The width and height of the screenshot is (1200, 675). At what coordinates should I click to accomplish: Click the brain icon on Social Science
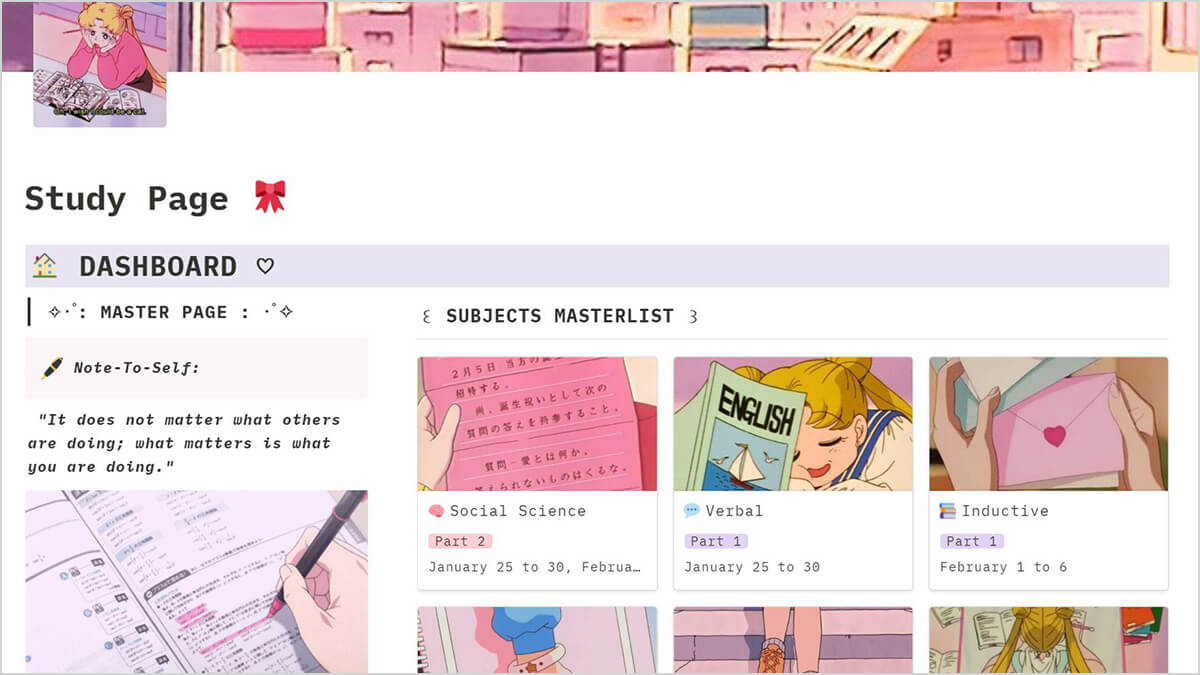[436, 511]
